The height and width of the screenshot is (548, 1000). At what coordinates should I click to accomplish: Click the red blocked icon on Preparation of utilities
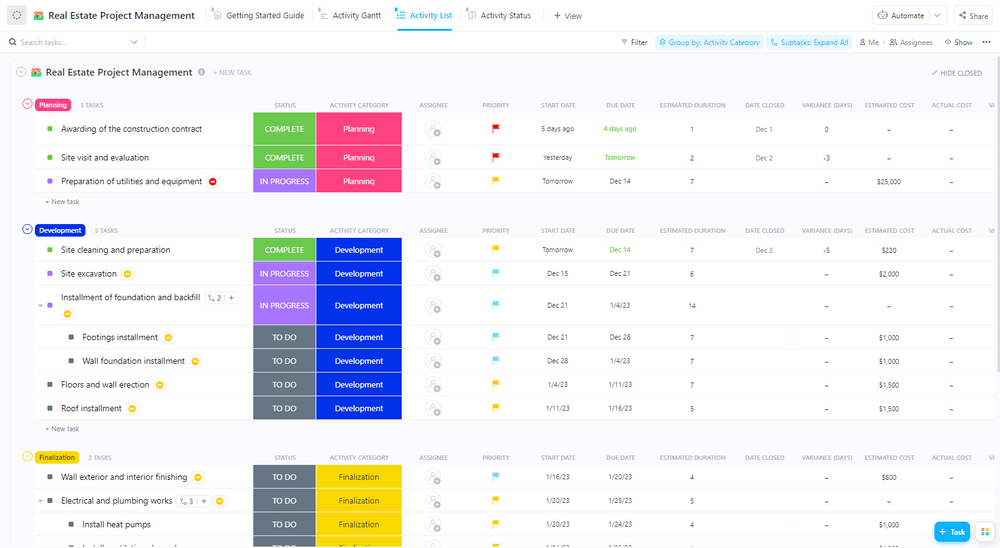pos(212,182)
